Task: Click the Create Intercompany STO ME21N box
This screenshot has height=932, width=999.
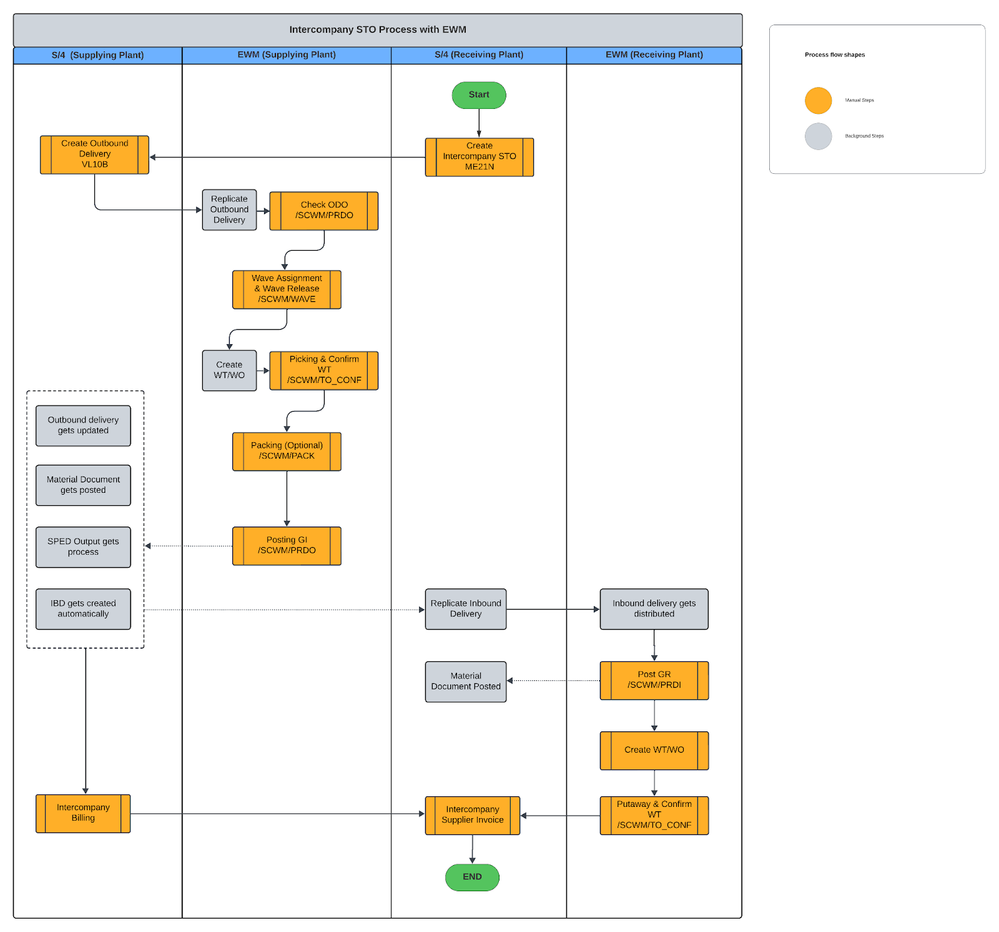Action: pyautogui.click(x=479, y=157)
